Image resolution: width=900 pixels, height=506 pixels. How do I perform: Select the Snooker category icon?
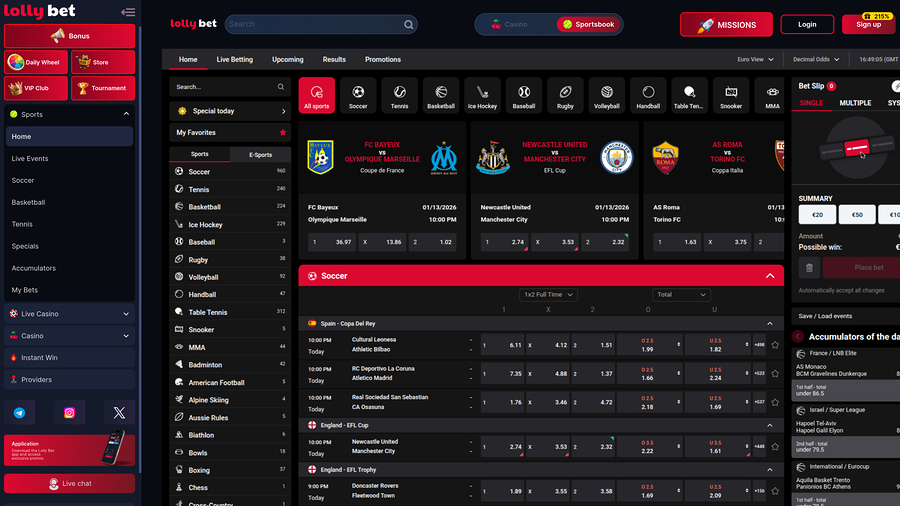(731, 95)
